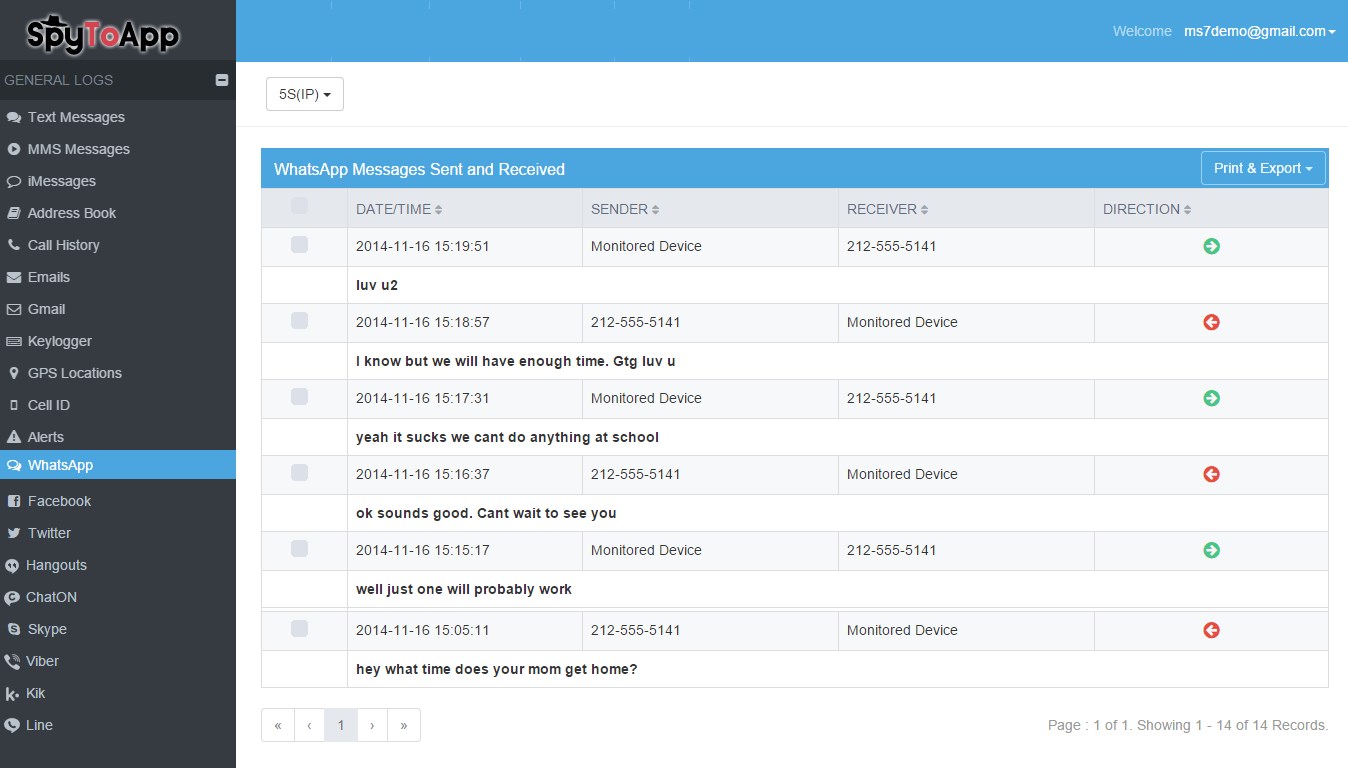Click message "well just one will probably work"
1348x768 pixels.
pyautogui.click(x=464, y=589)
